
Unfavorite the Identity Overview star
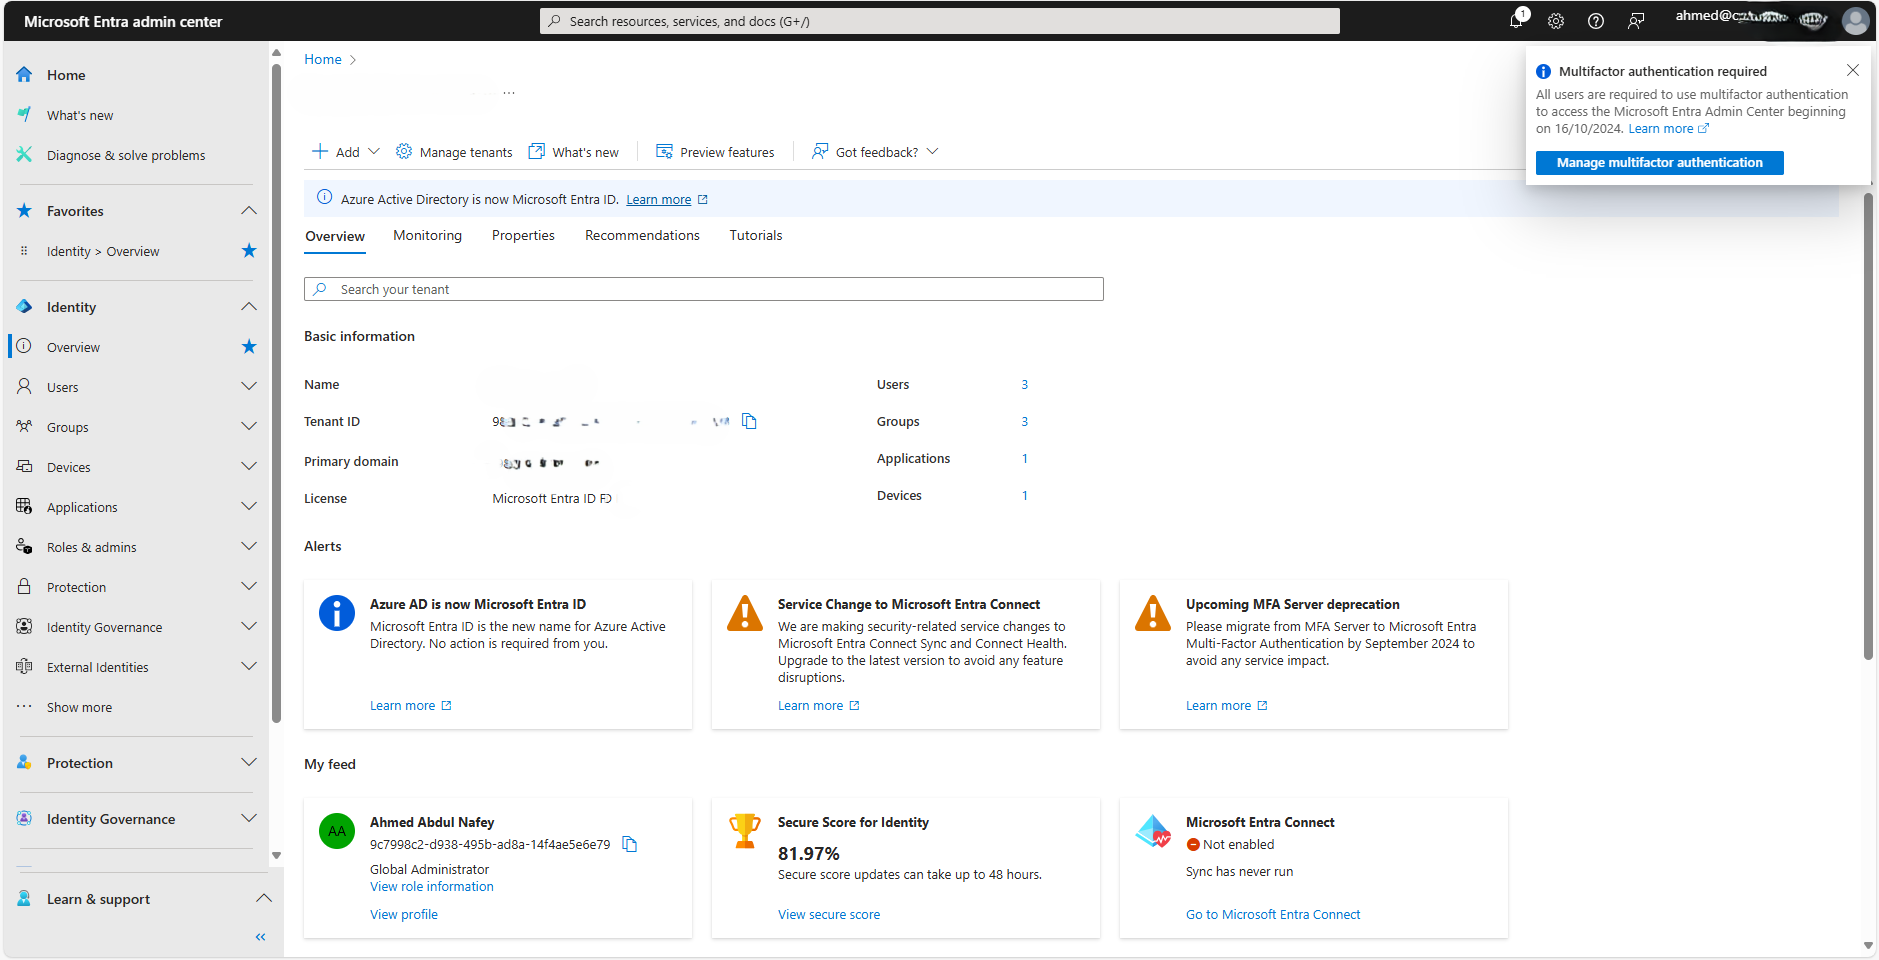(x=248, y=251)
